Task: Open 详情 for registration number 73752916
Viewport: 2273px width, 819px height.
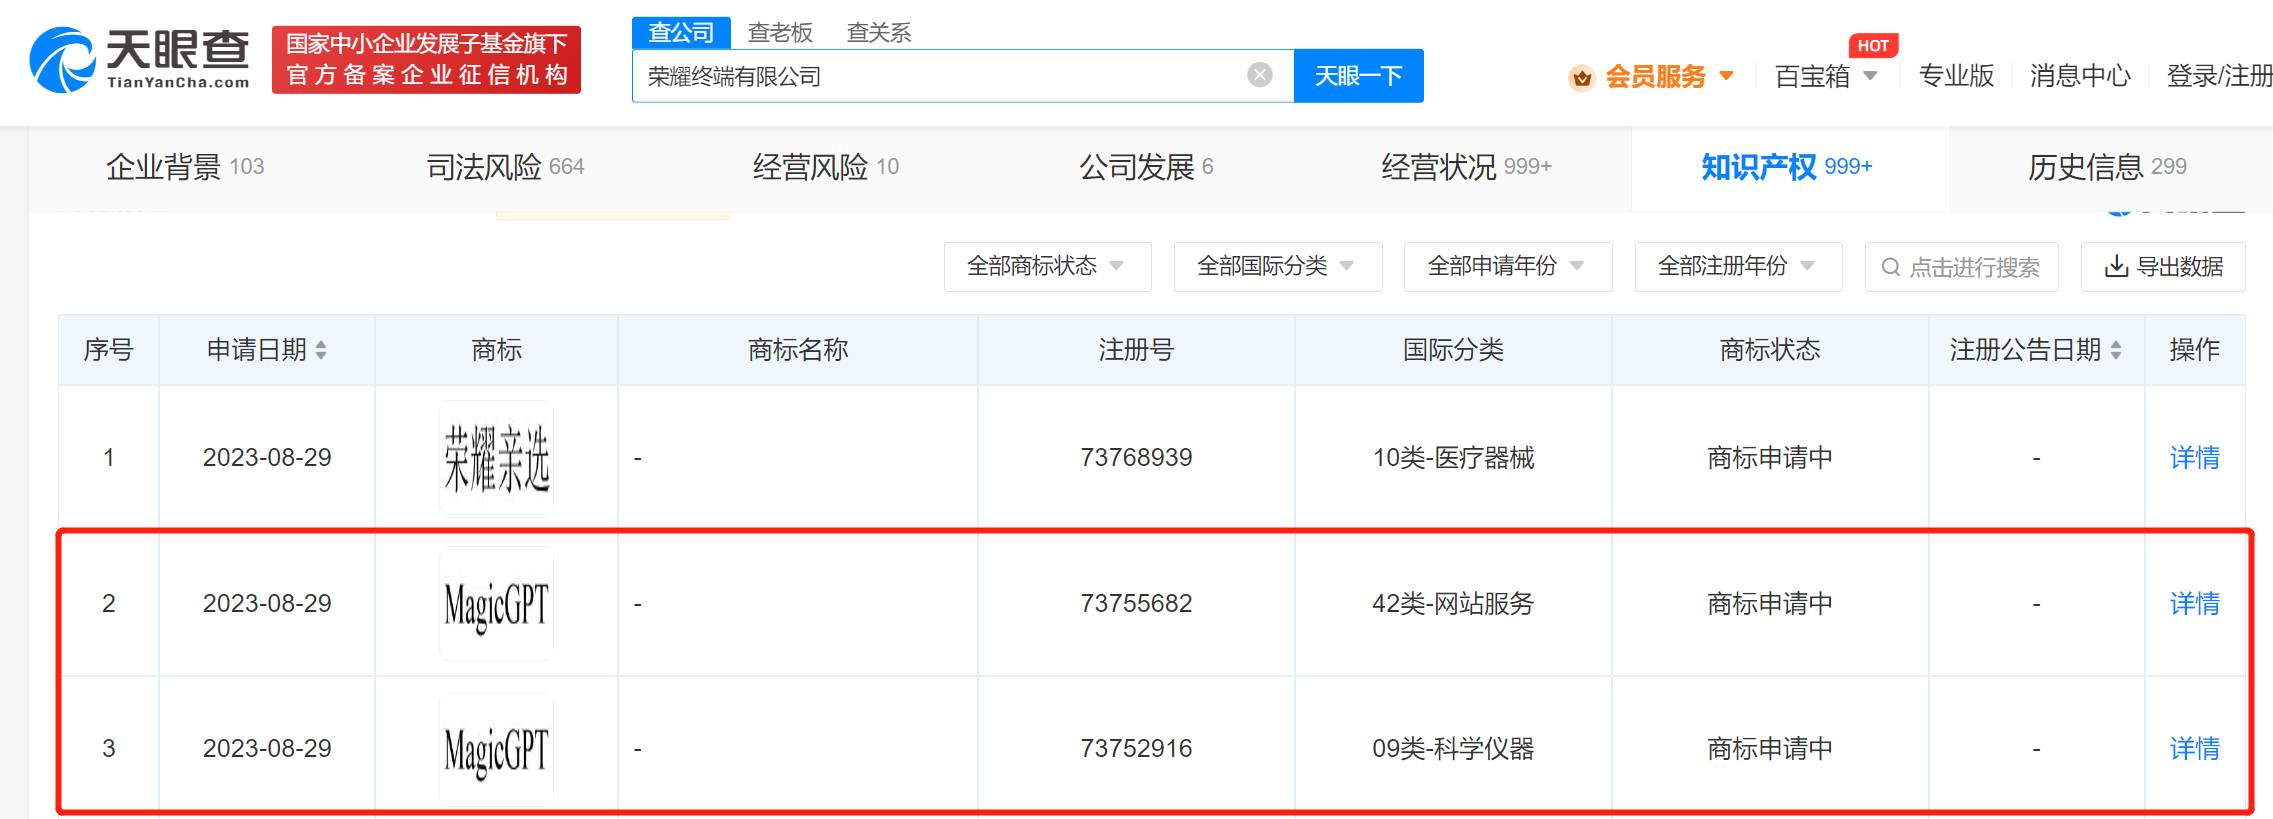Action: [x=2195, y=749]
